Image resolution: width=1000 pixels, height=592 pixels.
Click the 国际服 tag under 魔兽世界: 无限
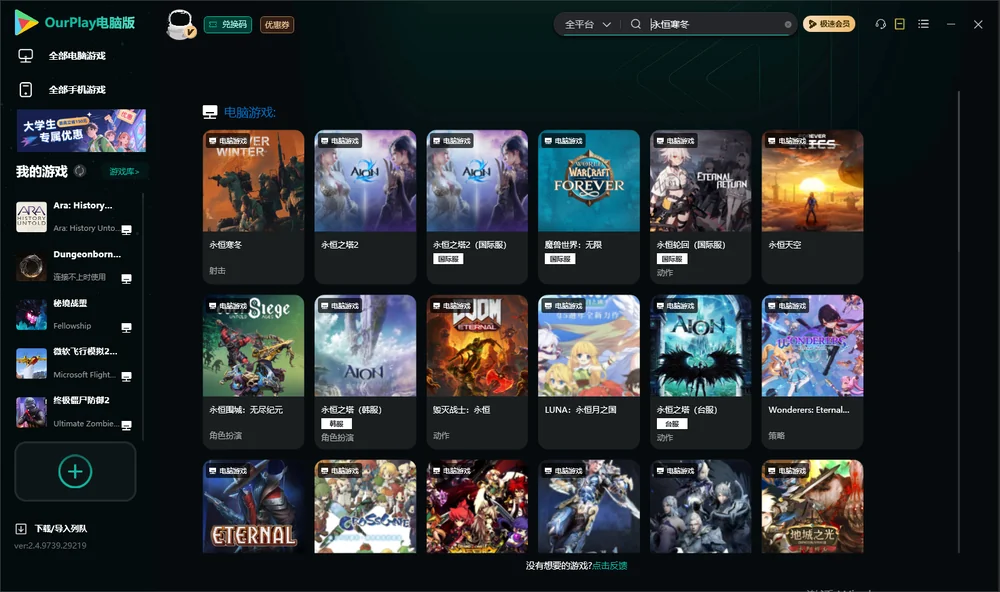pyautogui.click(x=560, y=259)
